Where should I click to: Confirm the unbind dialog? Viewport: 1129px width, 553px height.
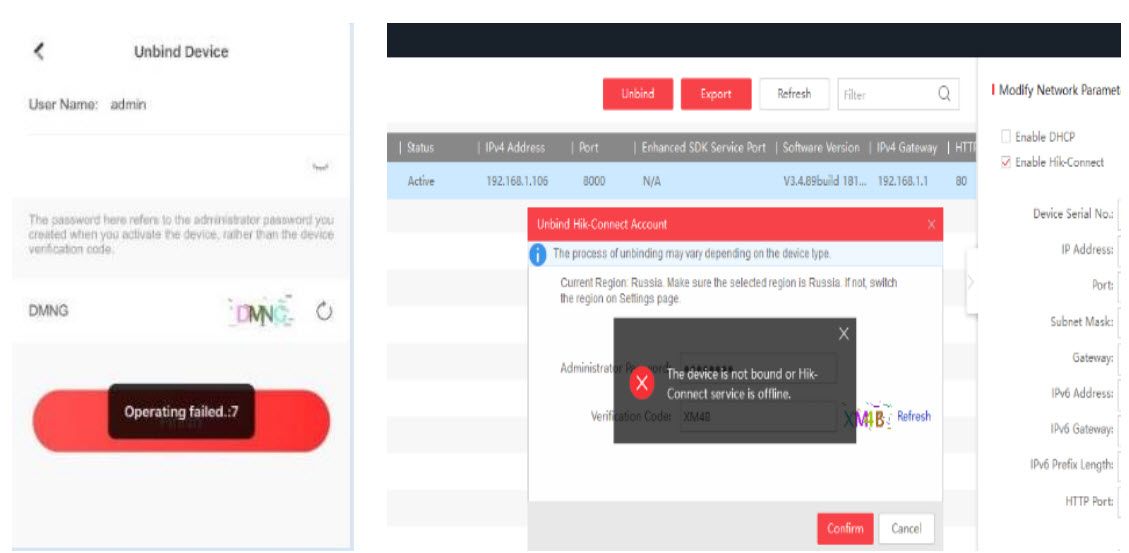click(844, 528)
